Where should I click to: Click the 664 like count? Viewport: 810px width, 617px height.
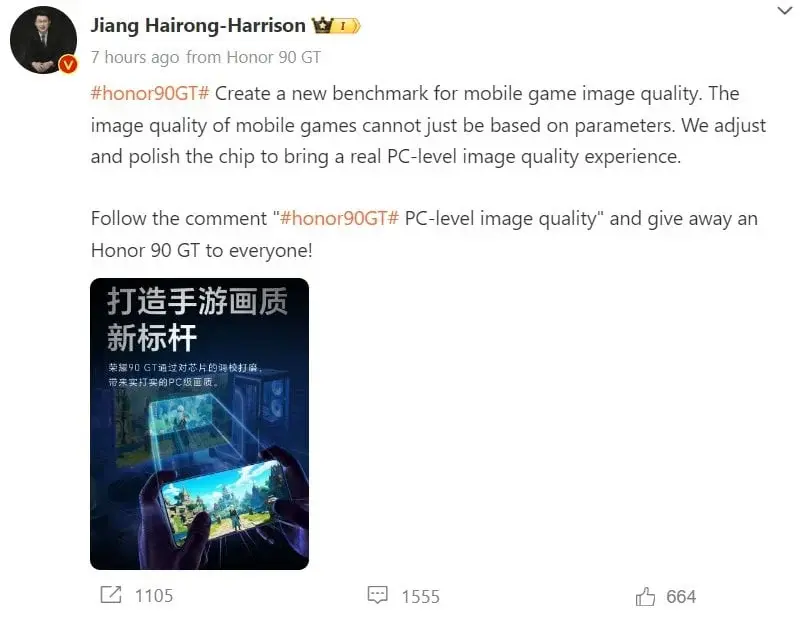click(x=681, y=597)
